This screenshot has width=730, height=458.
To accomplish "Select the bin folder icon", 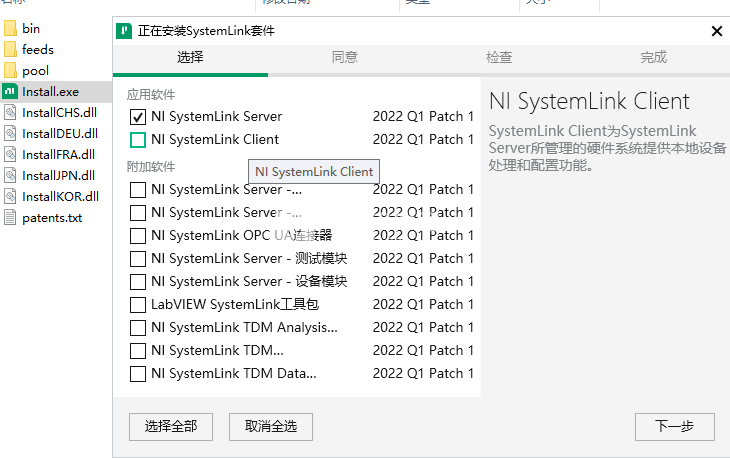I will coord(10,28).
